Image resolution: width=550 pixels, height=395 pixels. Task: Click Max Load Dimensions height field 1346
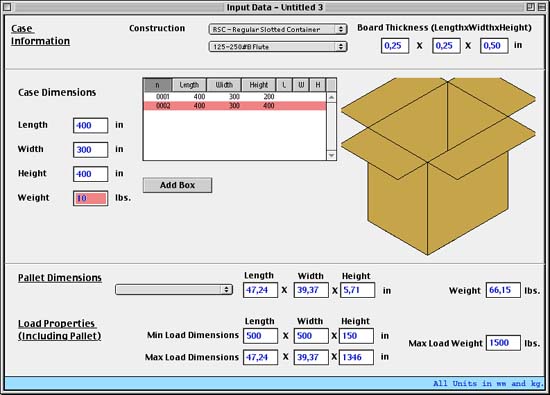[356, 357]
